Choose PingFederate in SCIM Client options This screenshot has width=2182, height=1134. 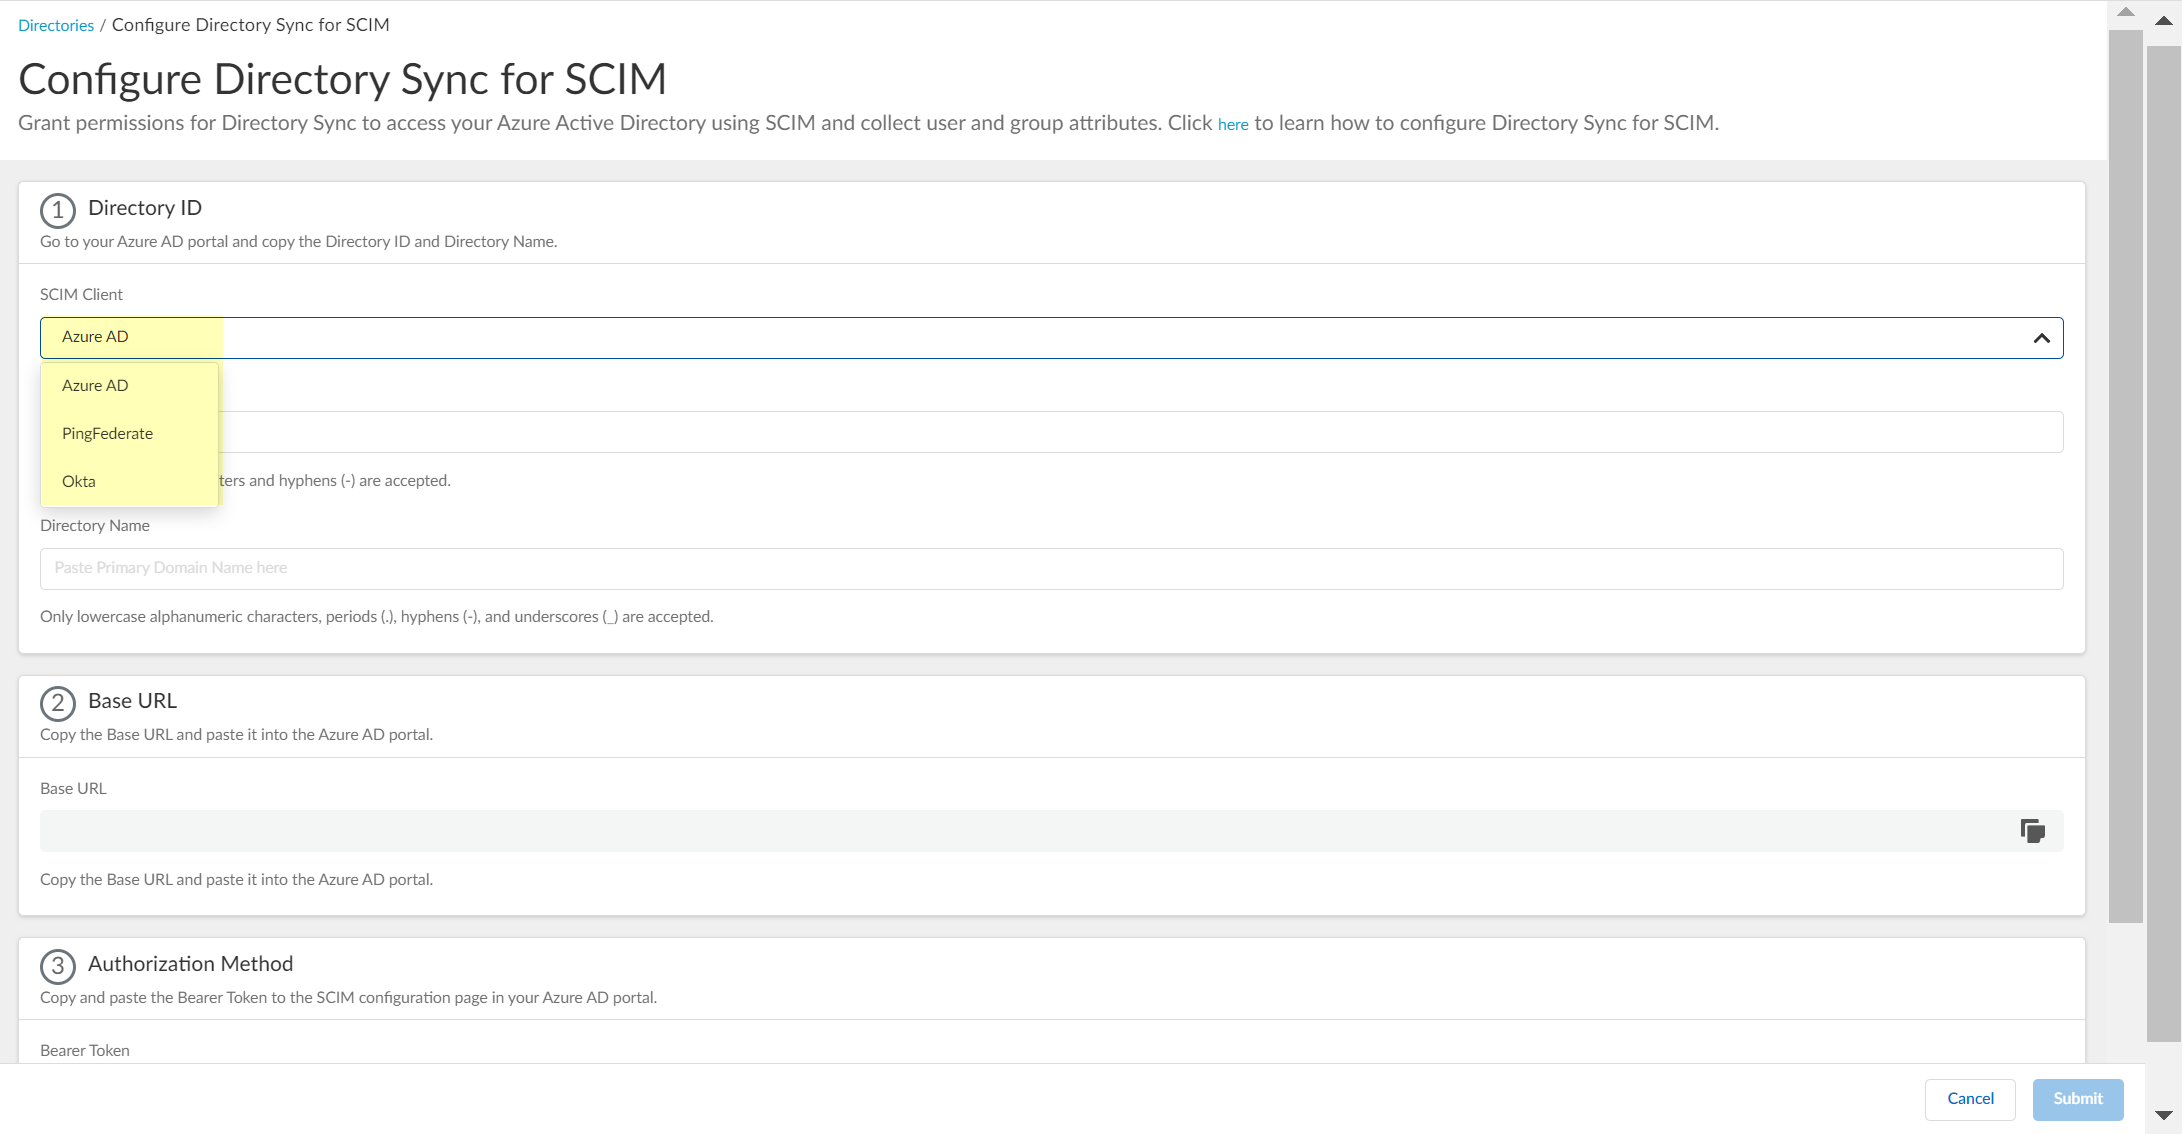[x=108, y=434]
